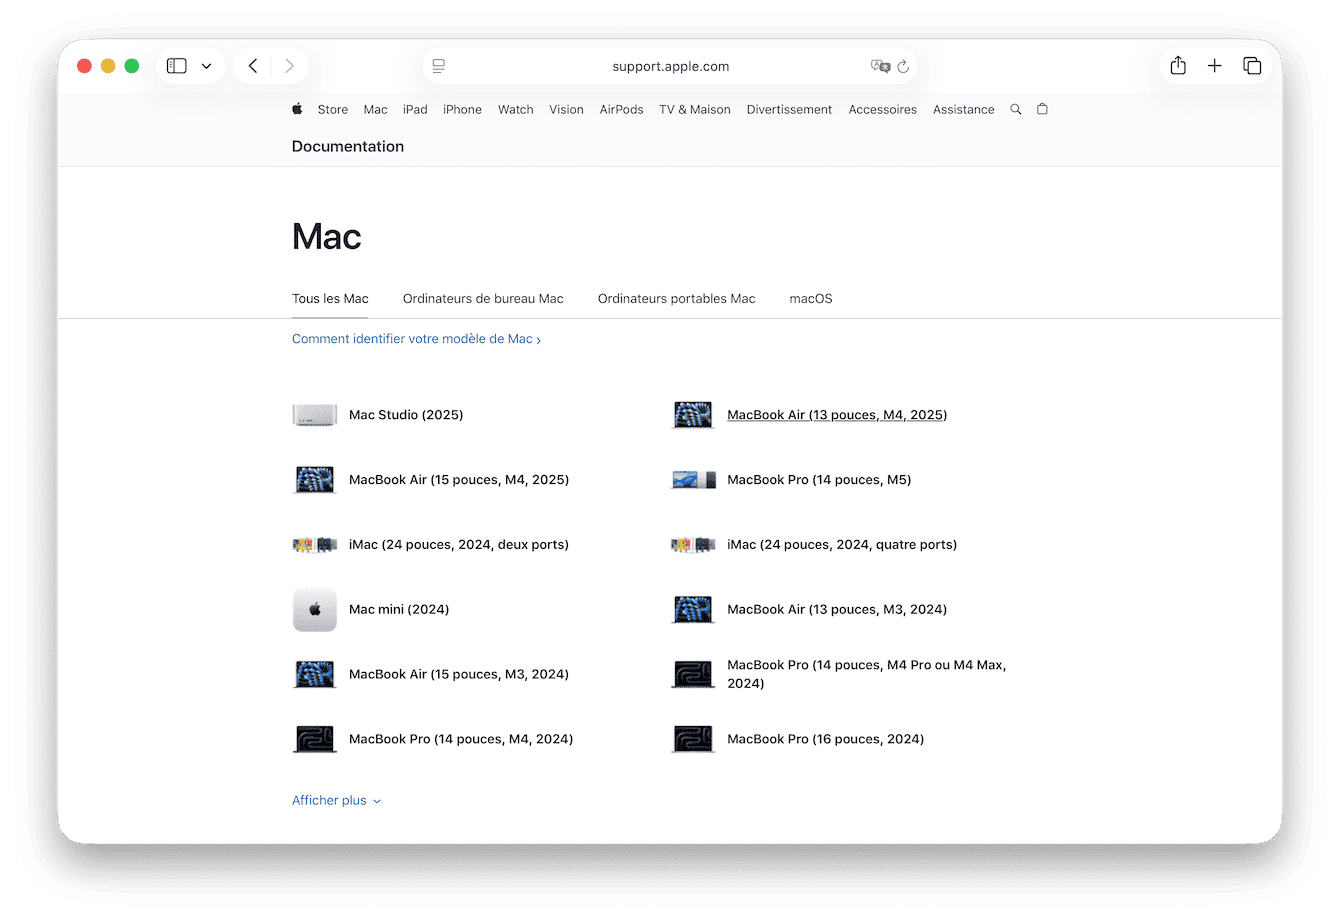Open Comment identifier votre modèle de Mac link
The image size is (1340, 920).
416,339
